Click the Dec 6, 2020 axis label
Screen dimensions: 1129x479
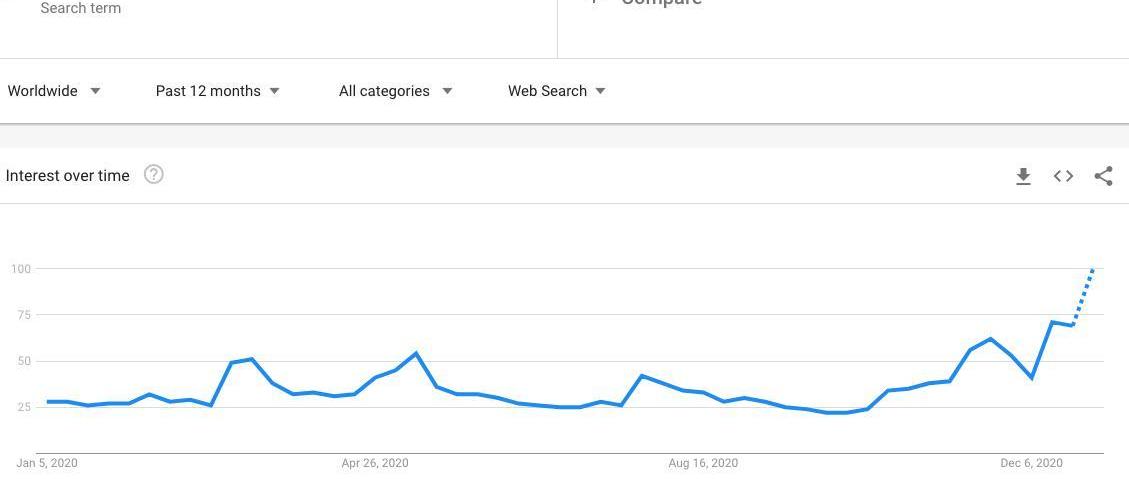pyautogui.click(x=1031, y=463)
